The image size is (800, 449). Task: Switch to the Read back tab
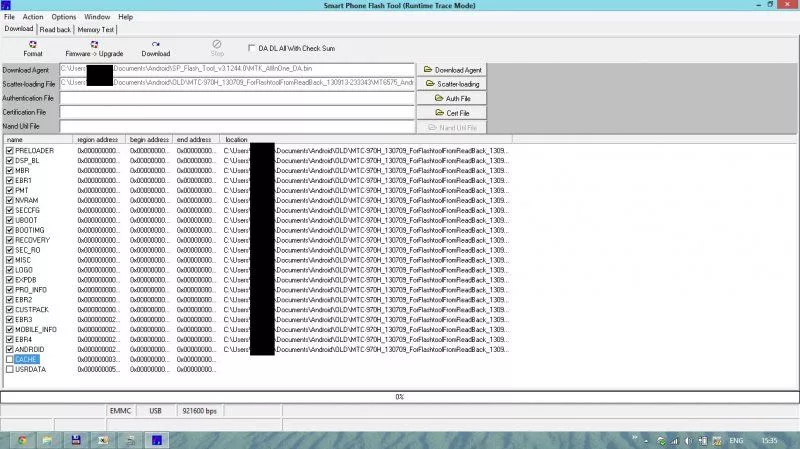55,30
